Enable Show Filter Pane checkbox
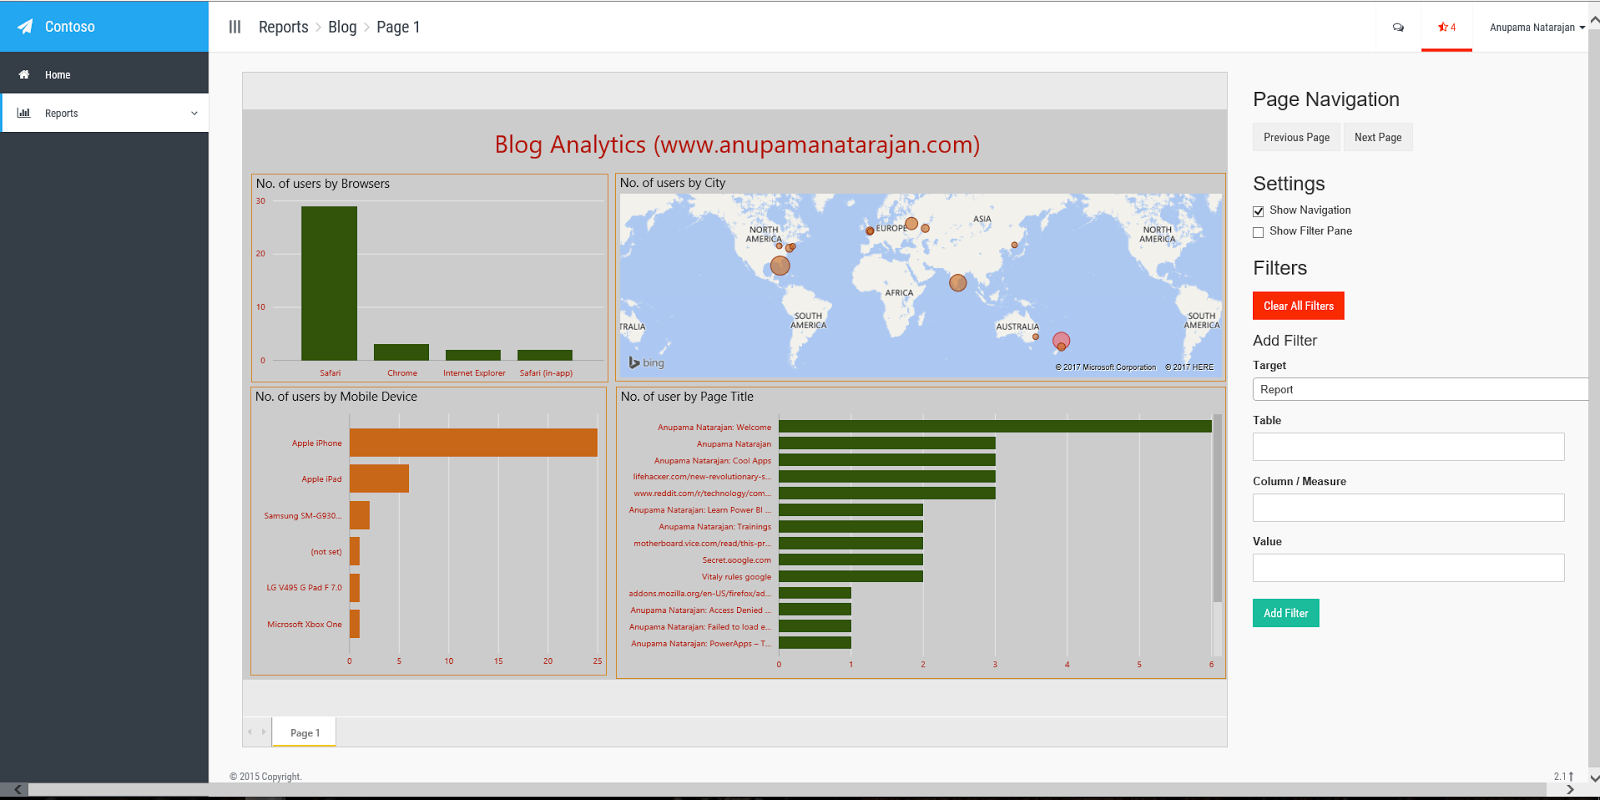Image resolution: width=1600 pixels, height=800 pixels. 1258,232
